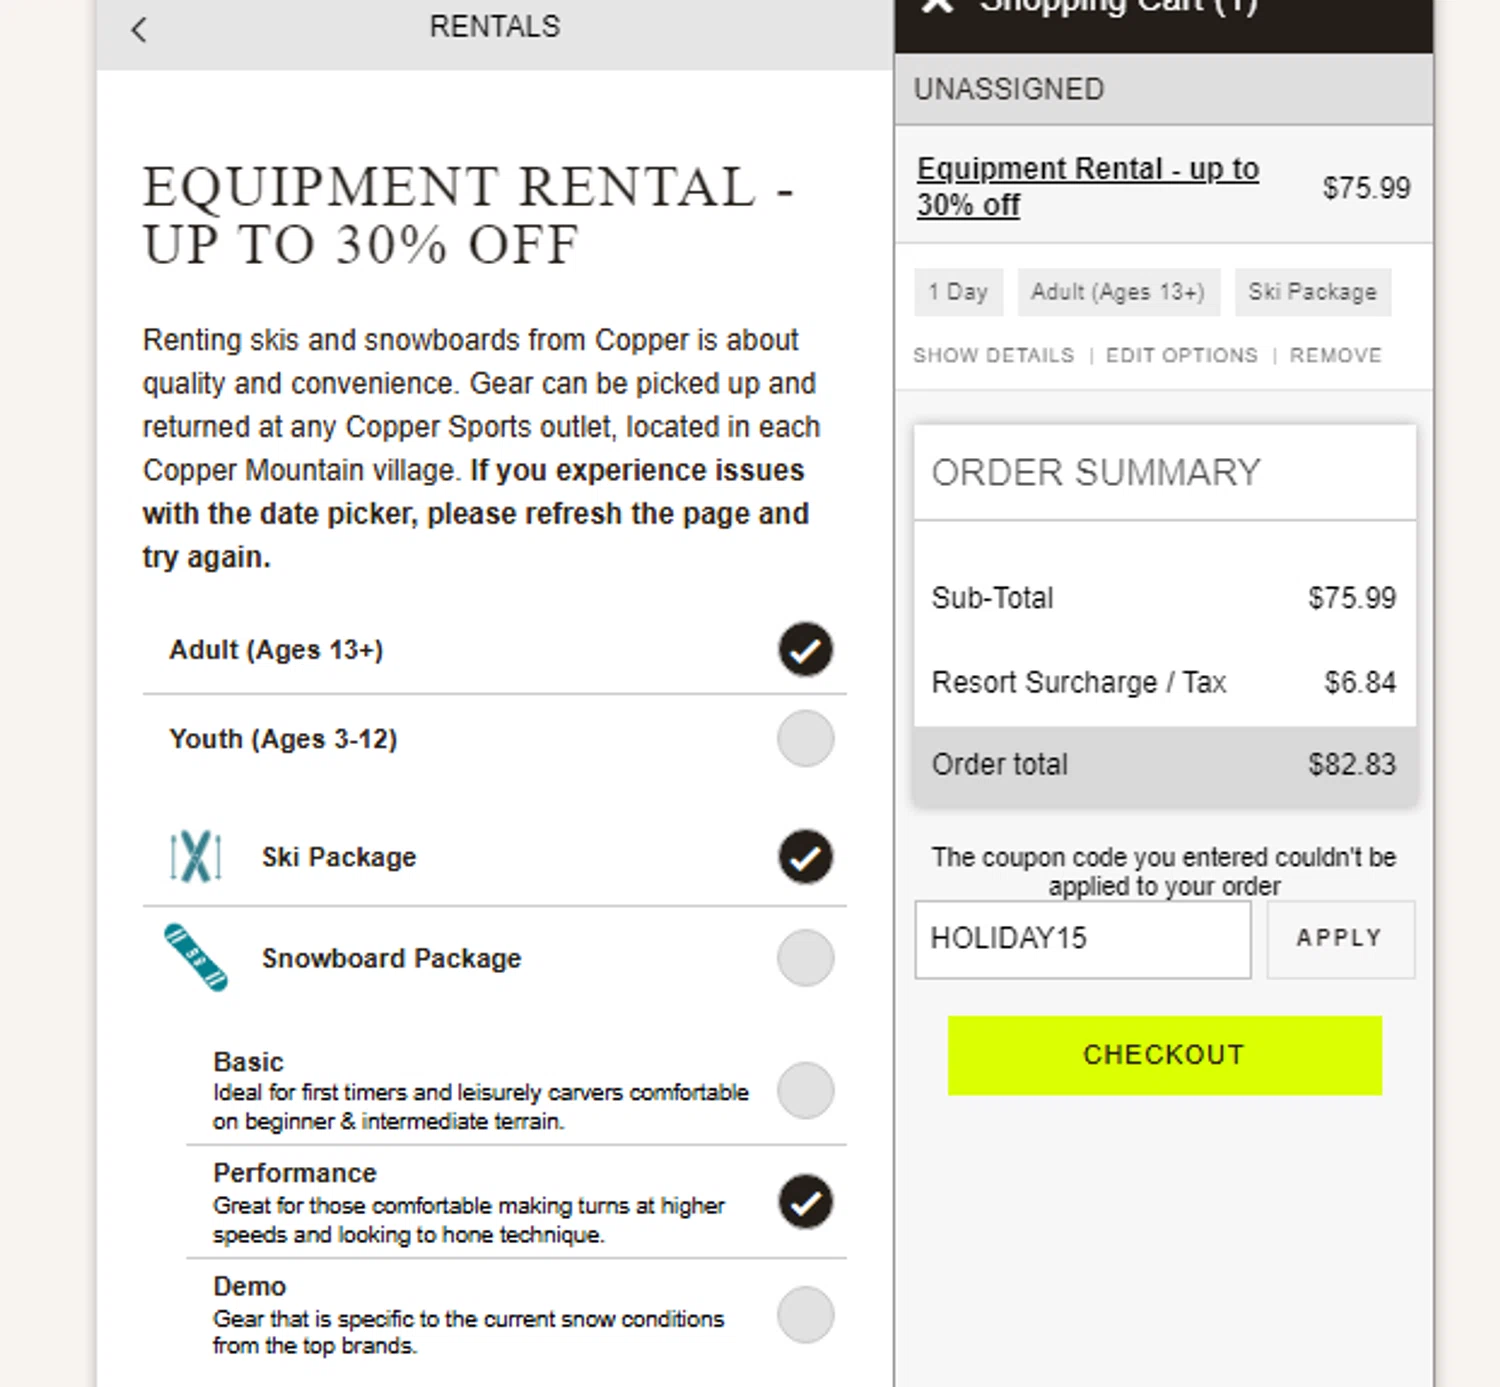The height and width of the screenshot is (1387, 1500).
Task: Click the ski package icon
Action: [x=195, y=857]
